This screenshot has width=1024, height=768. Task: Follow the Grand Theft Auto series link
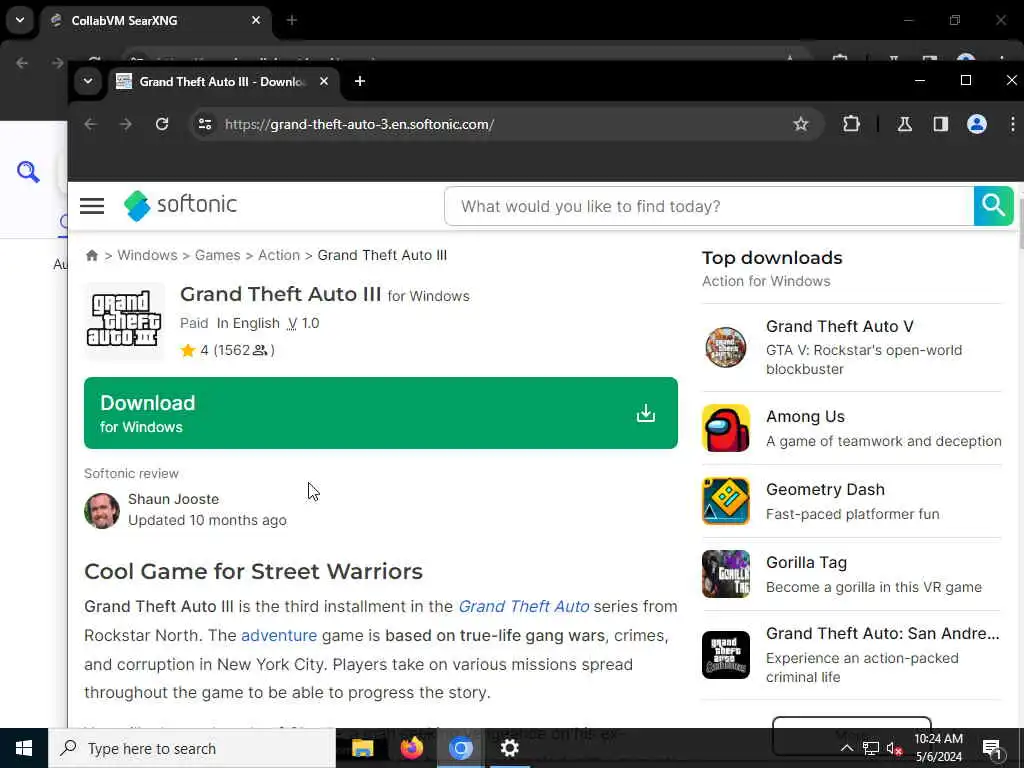point(524,607)
